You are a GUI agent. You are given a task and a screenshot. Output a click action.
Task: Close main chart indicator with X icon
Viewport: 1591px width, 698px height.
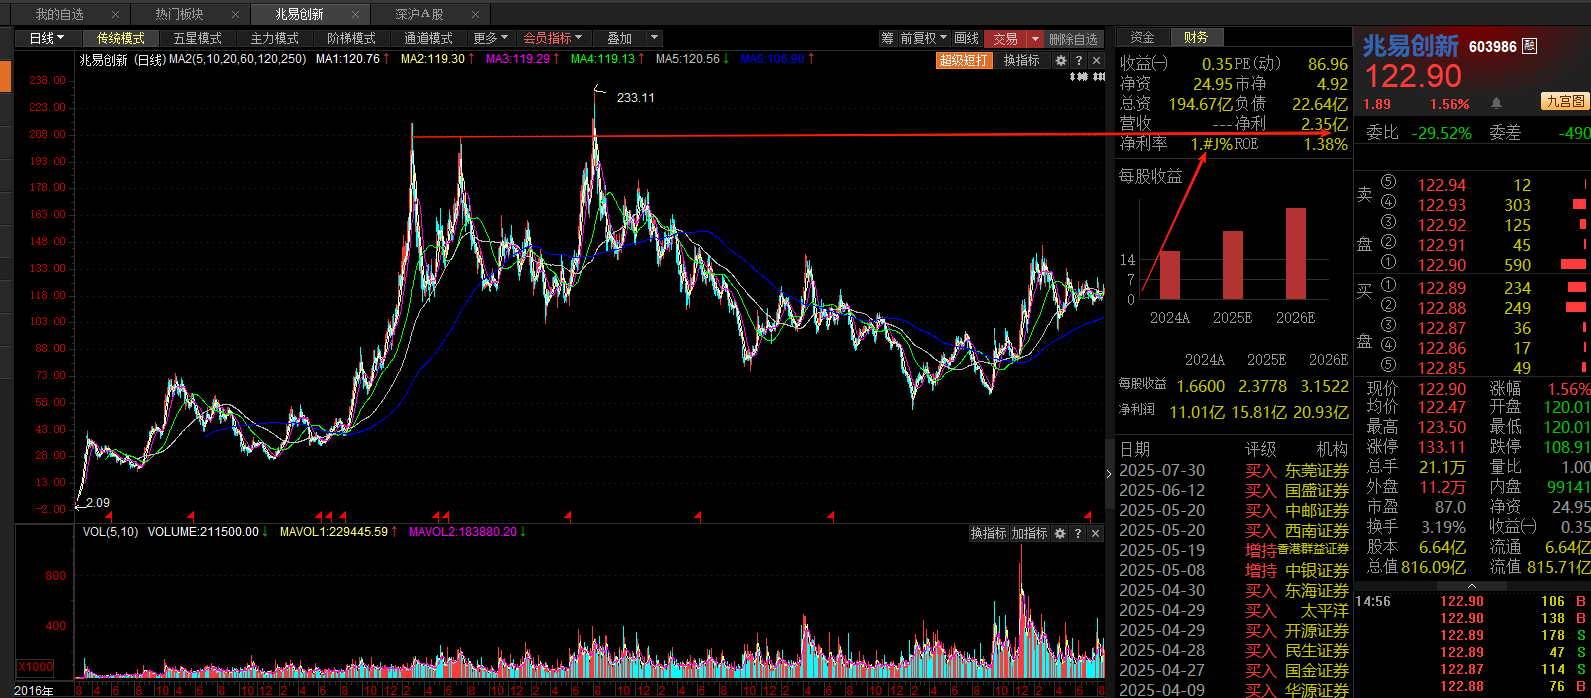pyautogui.click(x=1094, y=61)
